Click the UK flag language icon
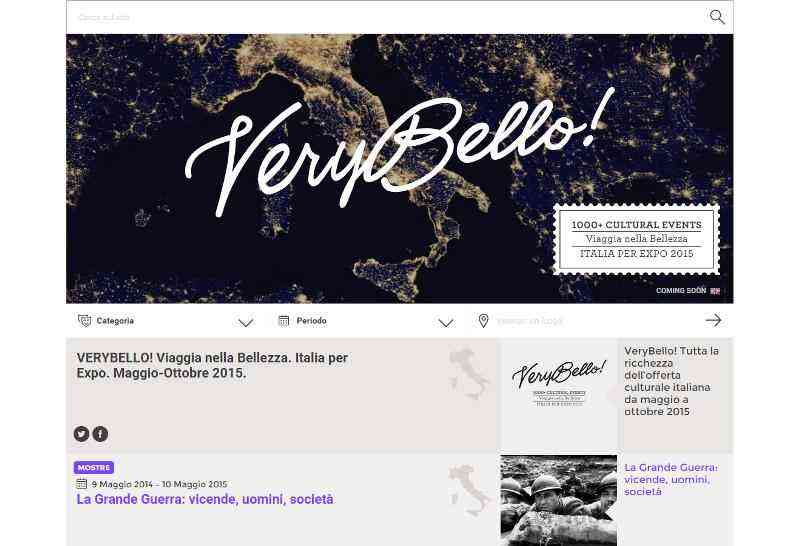The width and height of the screenshot is (800, 546). pyautogui.click(x=715, y=291)
